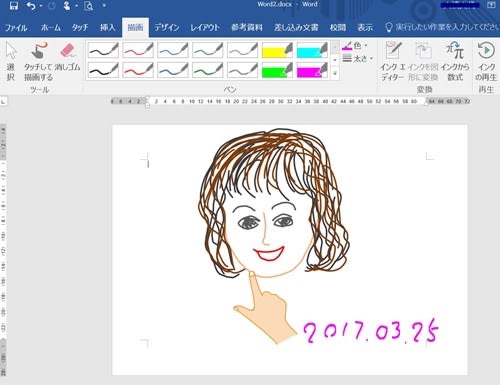Switch to the 挿入 tab
This screenshot has width=500, height=385.
pos(107,27)
